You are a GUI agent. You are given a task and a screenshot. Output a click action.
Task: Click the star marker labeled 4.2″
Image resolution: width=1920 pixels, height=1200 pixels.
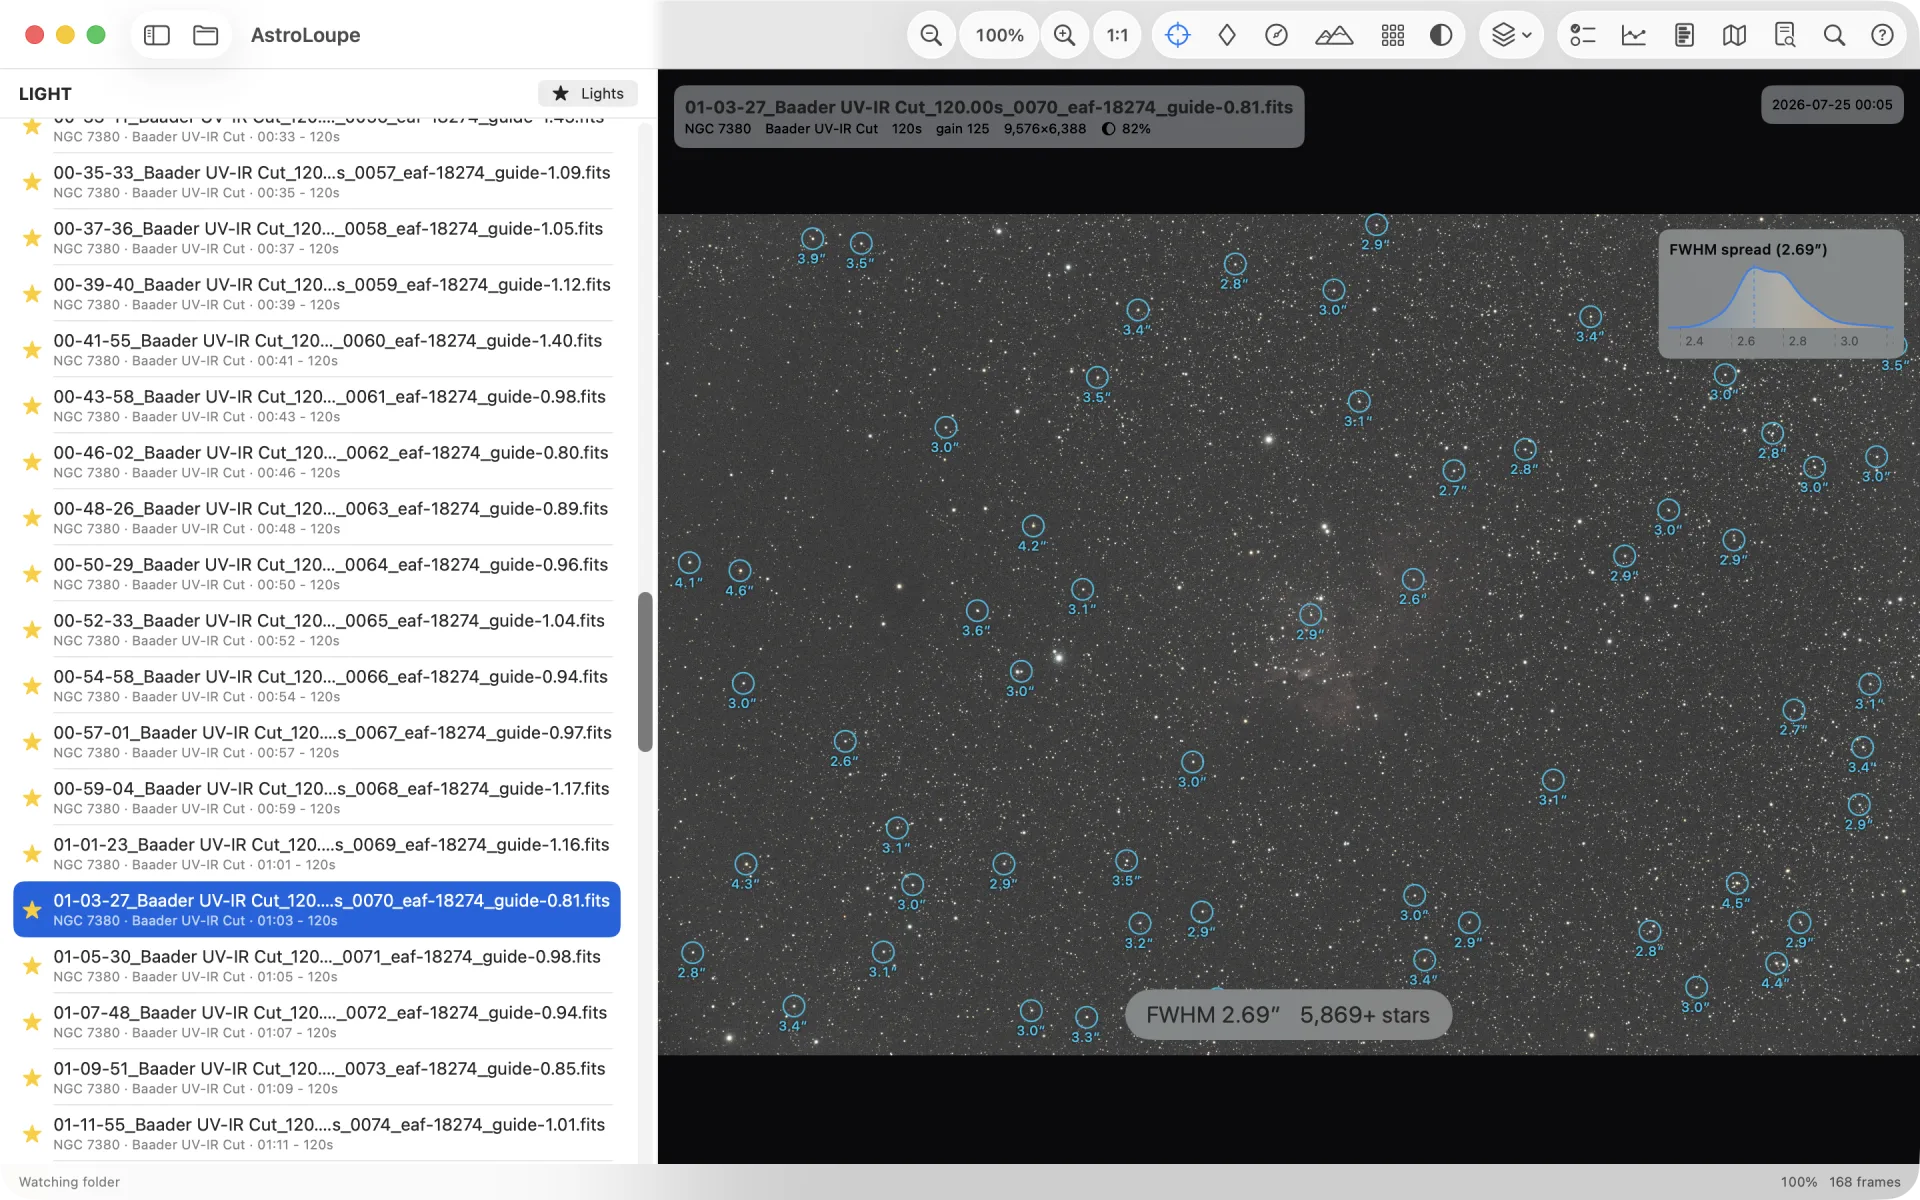coord(1033,526)
